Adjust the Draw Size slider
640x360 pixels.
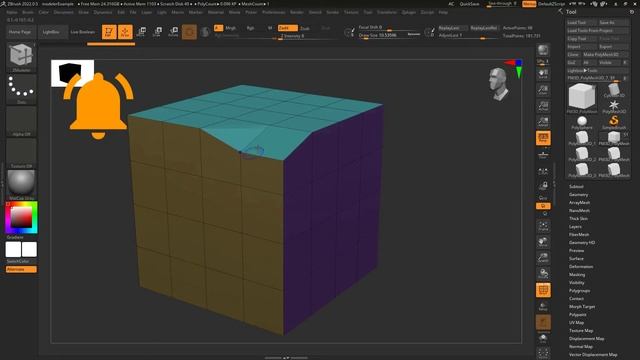click(x=389, y=36)
